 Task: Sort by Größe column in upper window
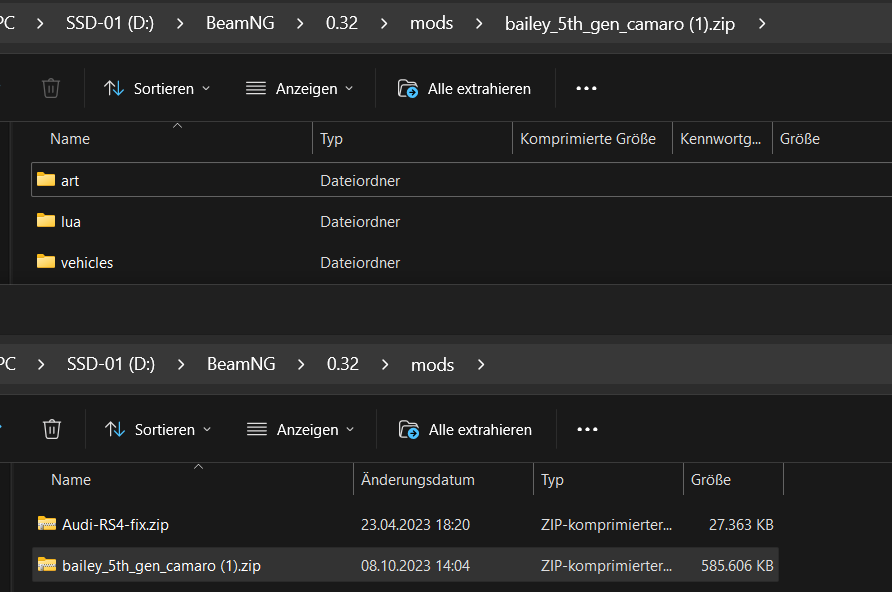click(x=799, y=139)
